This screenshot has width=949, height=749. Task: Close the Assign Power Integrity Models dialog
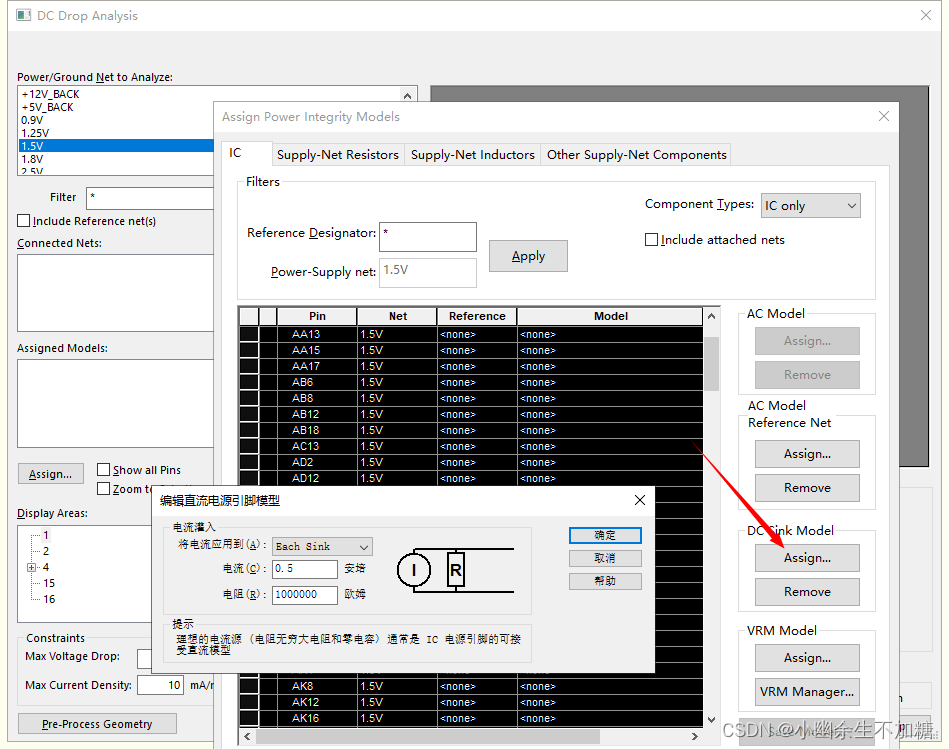point(884,116)
